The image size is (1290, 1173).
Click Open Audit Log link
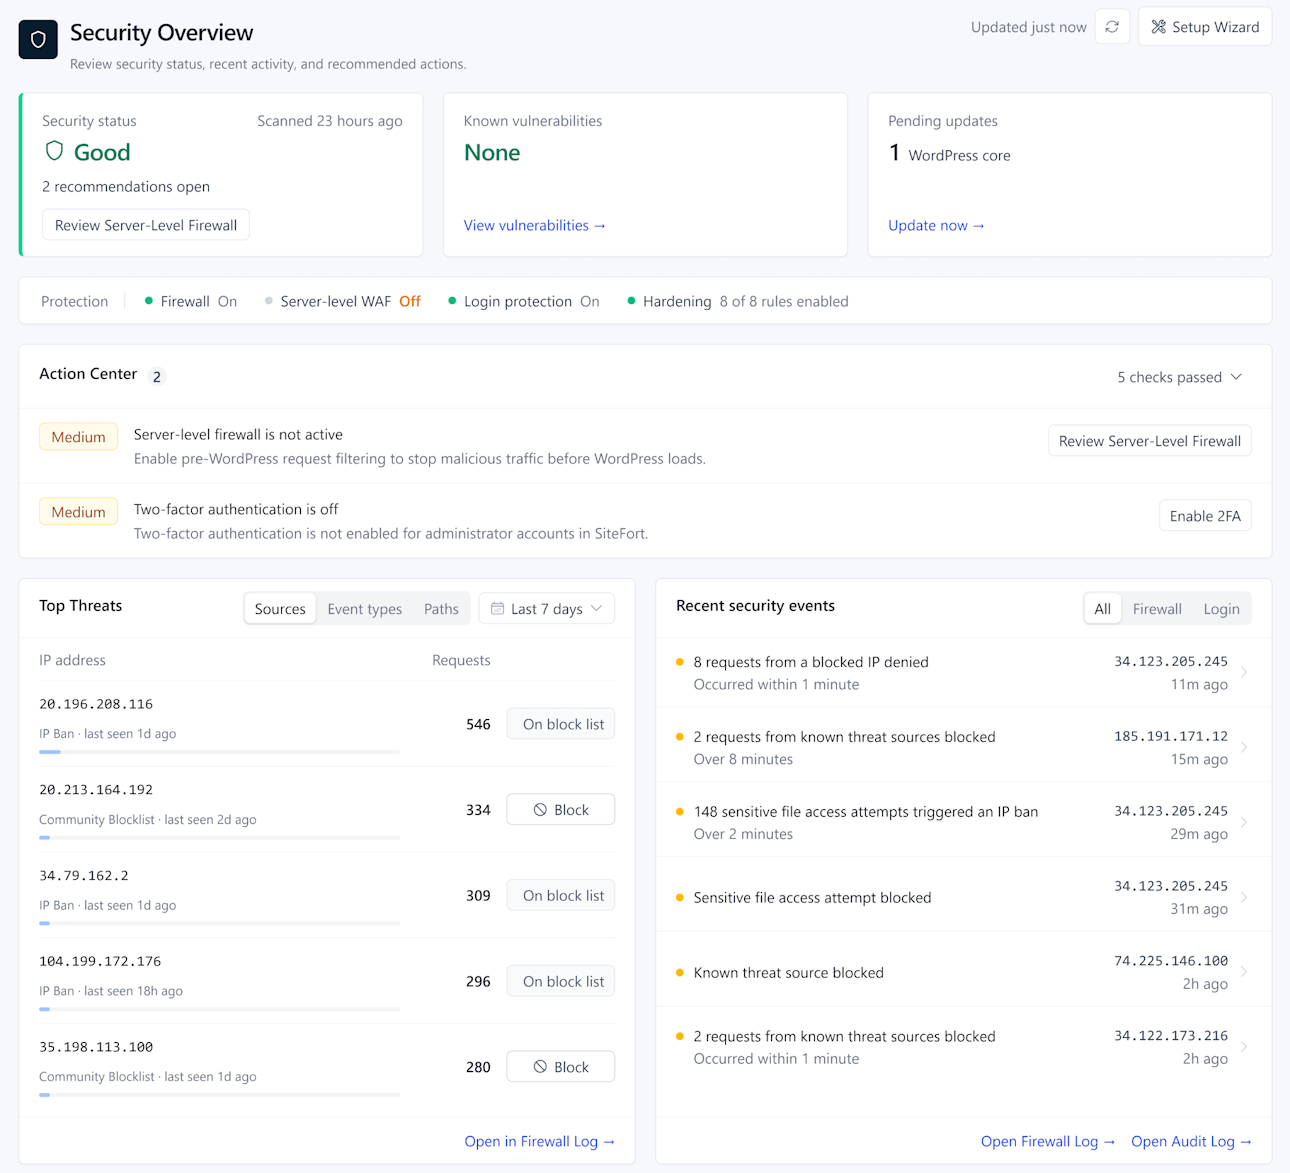(x=1191, y=1141)
